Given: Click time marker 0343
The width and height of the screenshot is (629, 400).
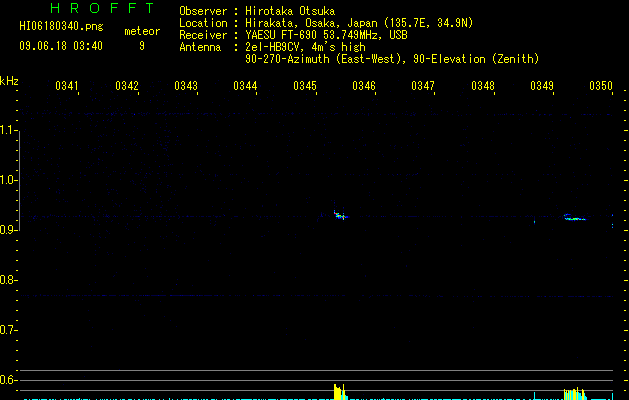Looking at the screenshot, I should [x=186, y=86].
